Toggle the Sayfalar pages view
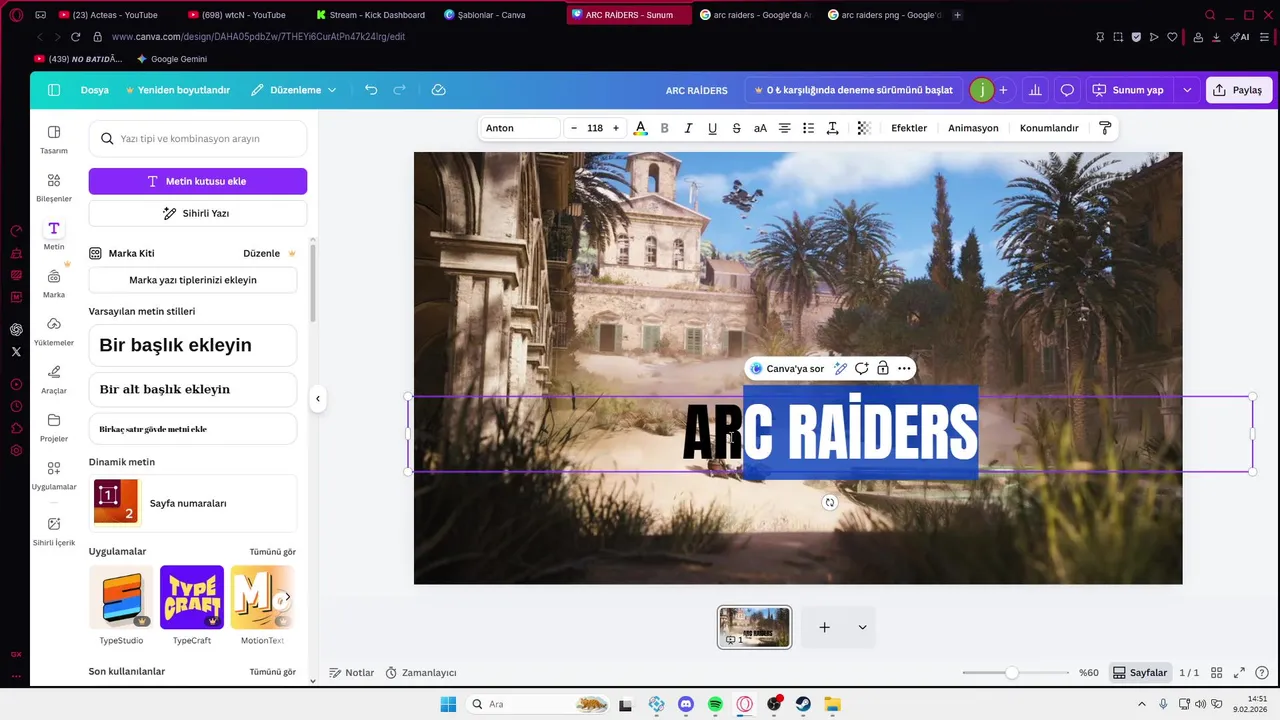 1140,673
